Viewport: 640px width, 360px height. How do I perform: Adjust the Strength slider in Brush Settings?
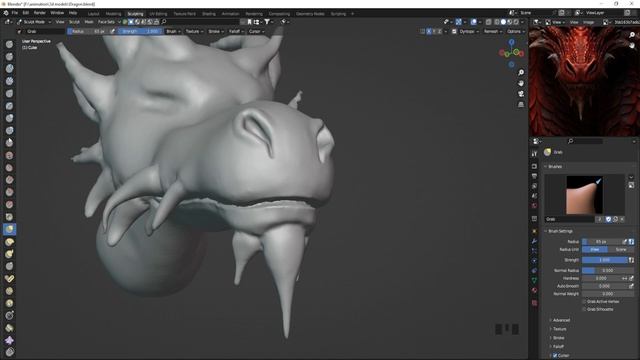pos(605,260)
